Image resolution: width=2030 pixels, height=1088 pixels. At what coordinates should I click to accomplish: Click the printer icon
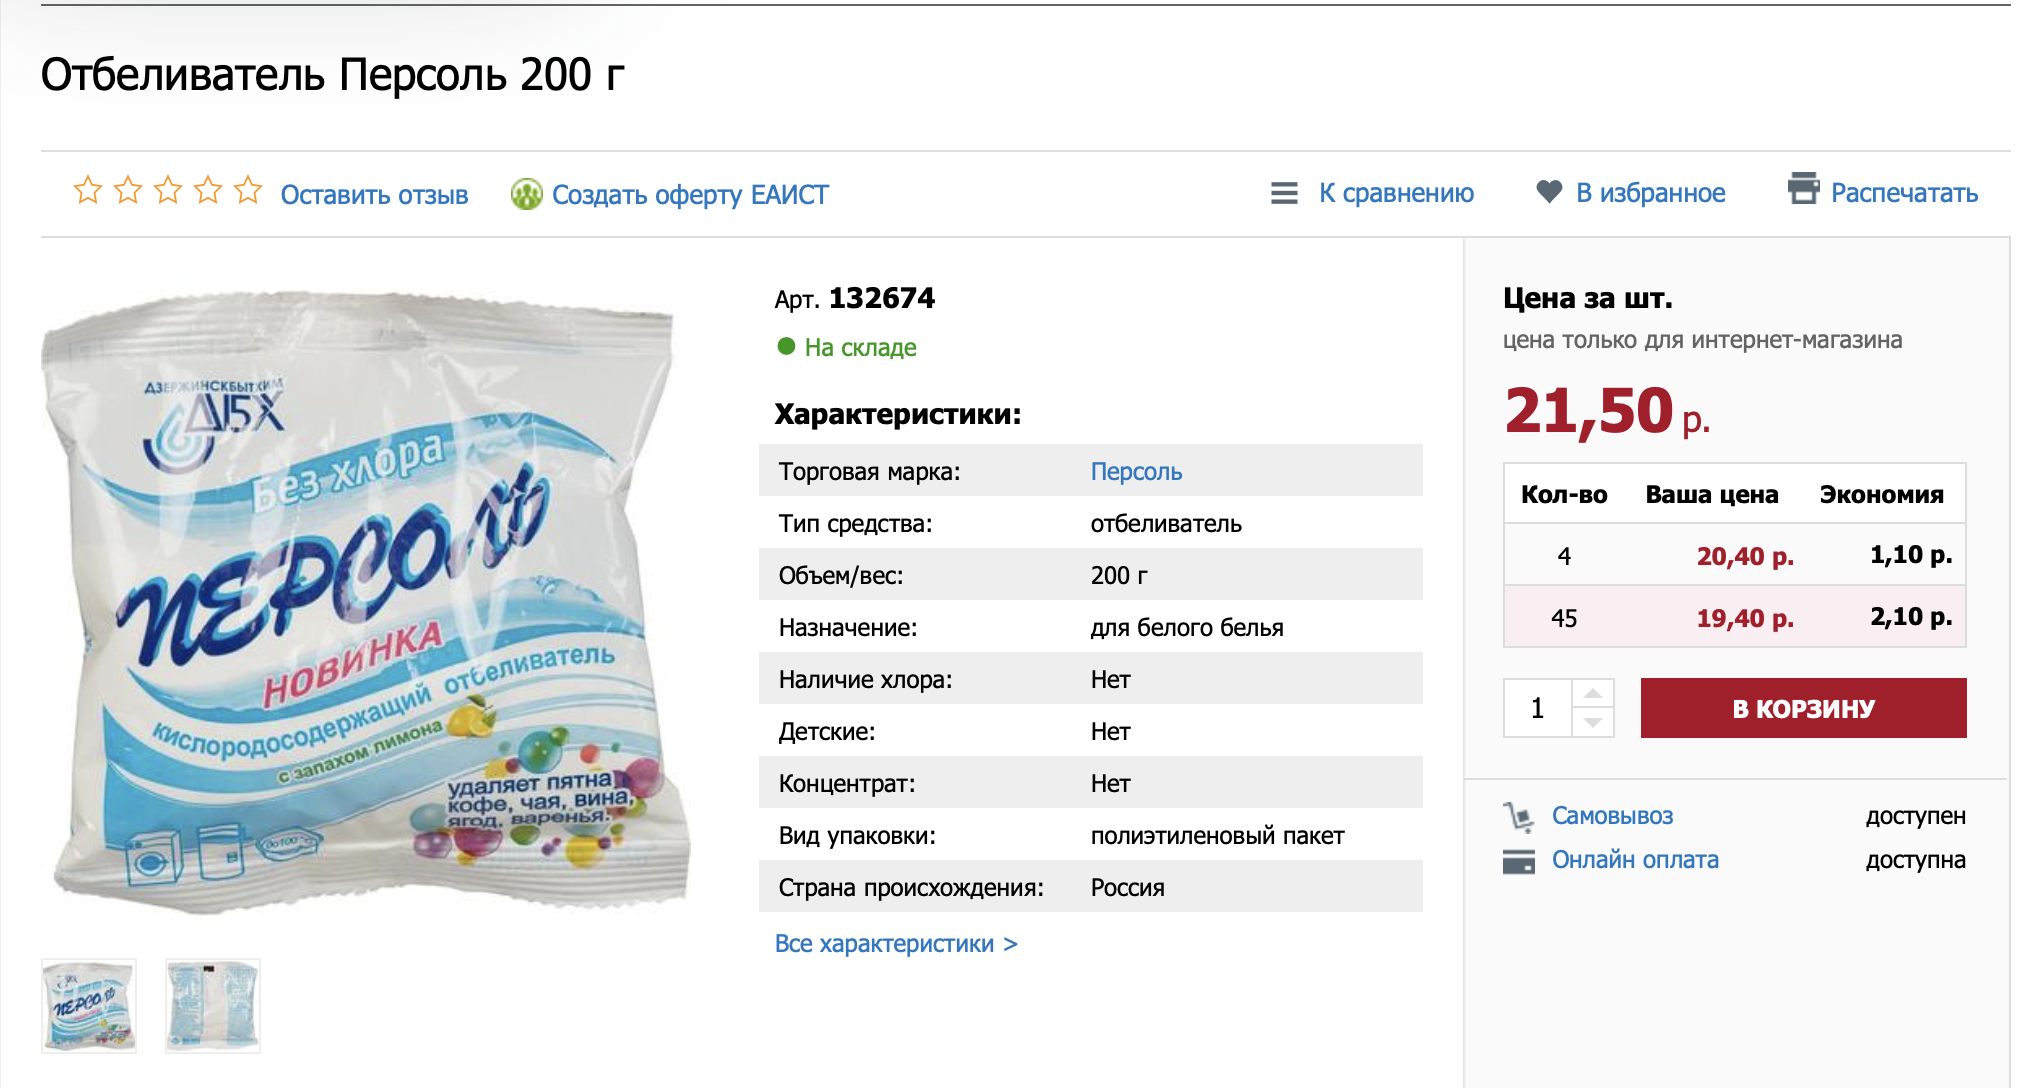[x=1803, y=188]
